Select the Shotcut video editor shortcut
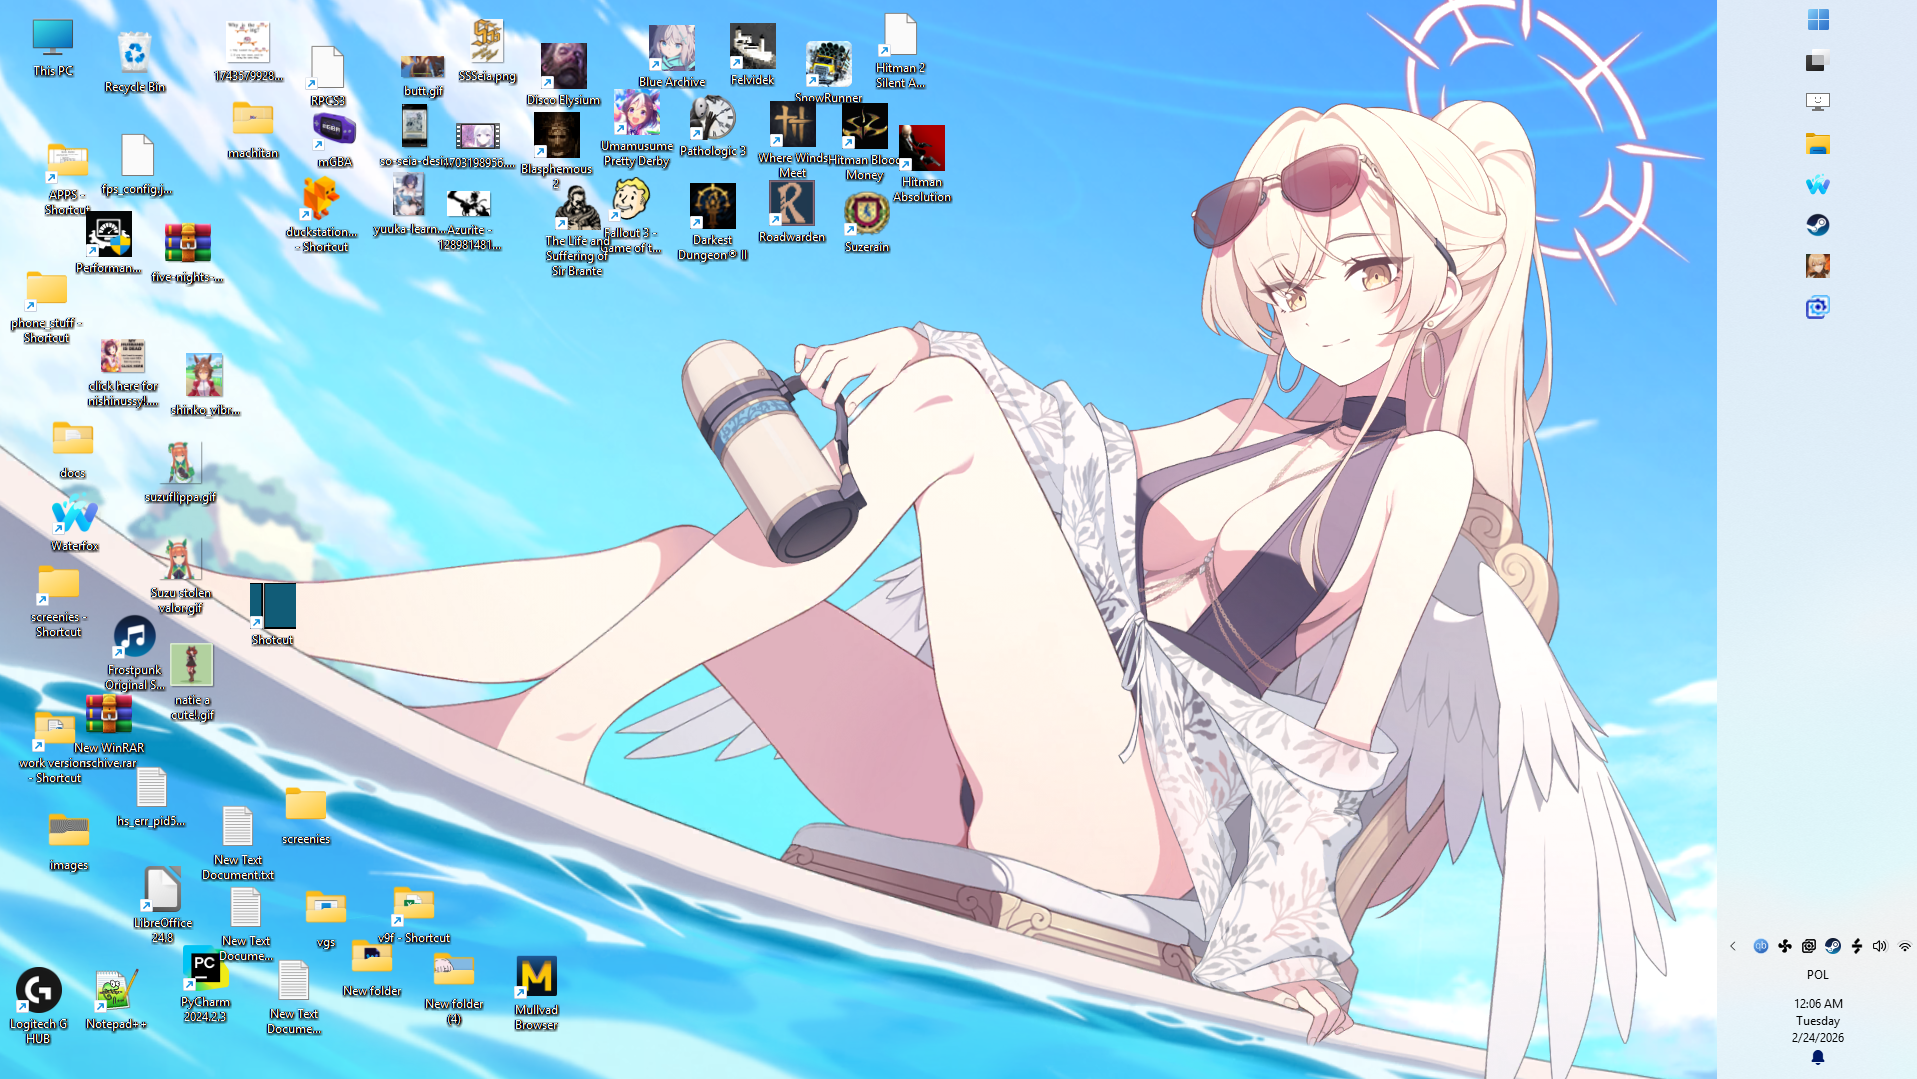 pos(272,615)
